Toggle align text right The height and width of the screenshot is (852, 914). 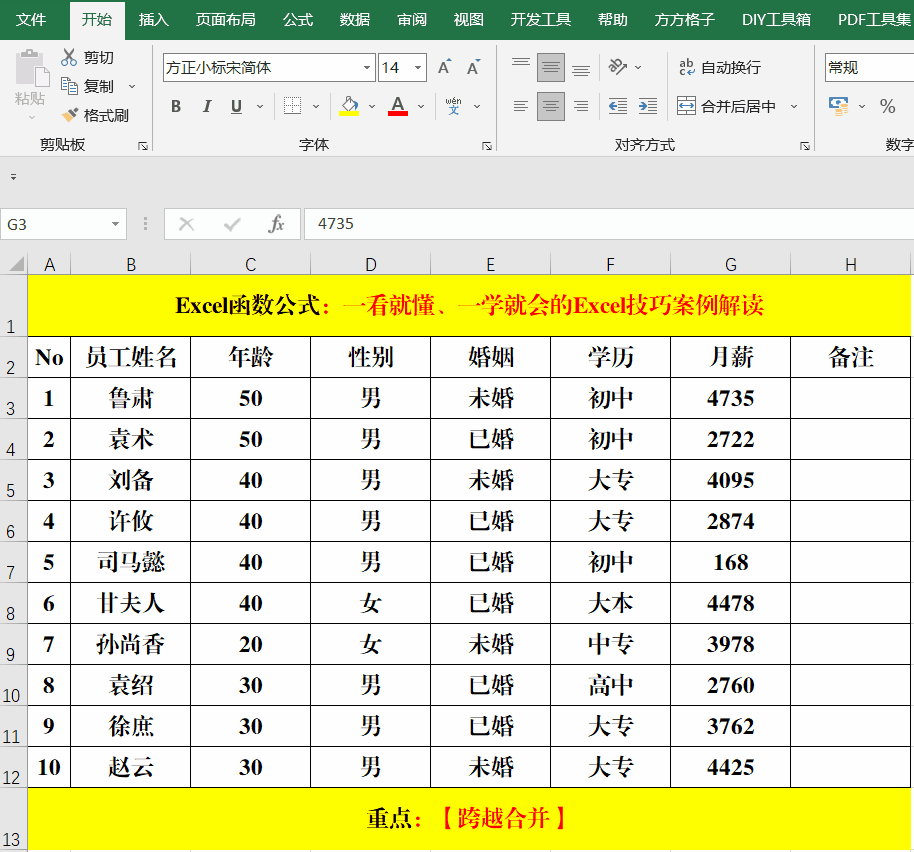581,106
